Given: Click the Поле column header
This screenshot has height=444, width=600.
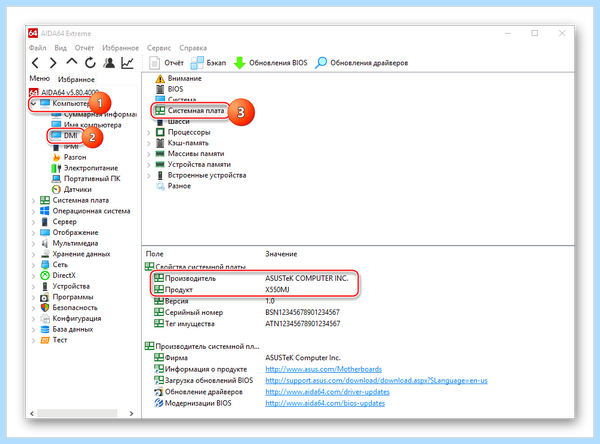Looking at the screenshot, I should tap(155, 254).
